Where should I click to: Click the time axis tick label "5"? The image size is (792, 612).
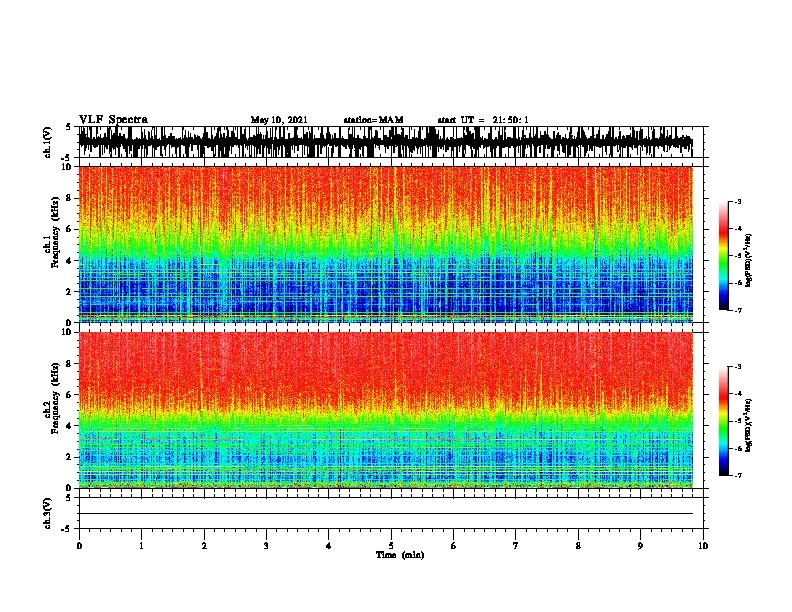391,545
